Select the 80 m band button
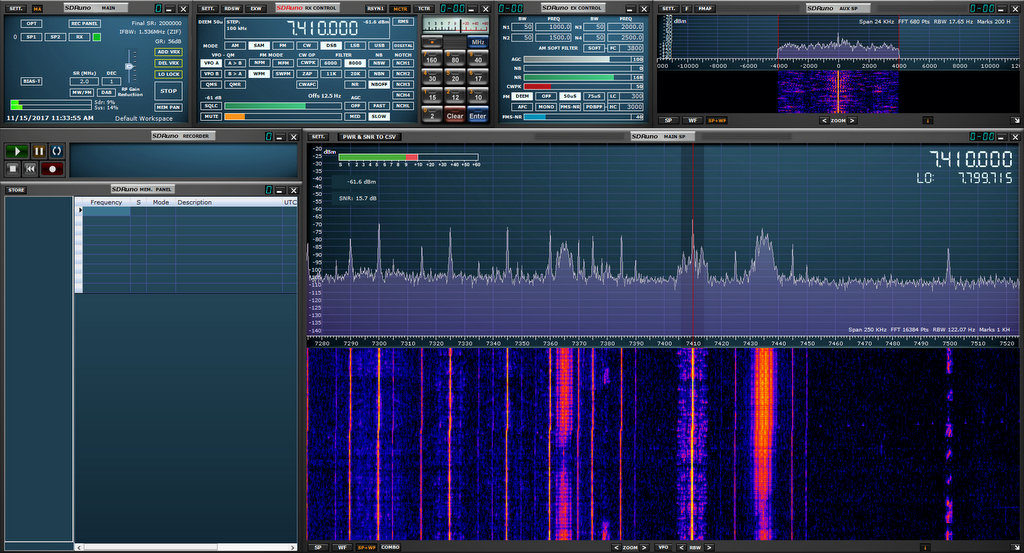 [x=455, y=59]
